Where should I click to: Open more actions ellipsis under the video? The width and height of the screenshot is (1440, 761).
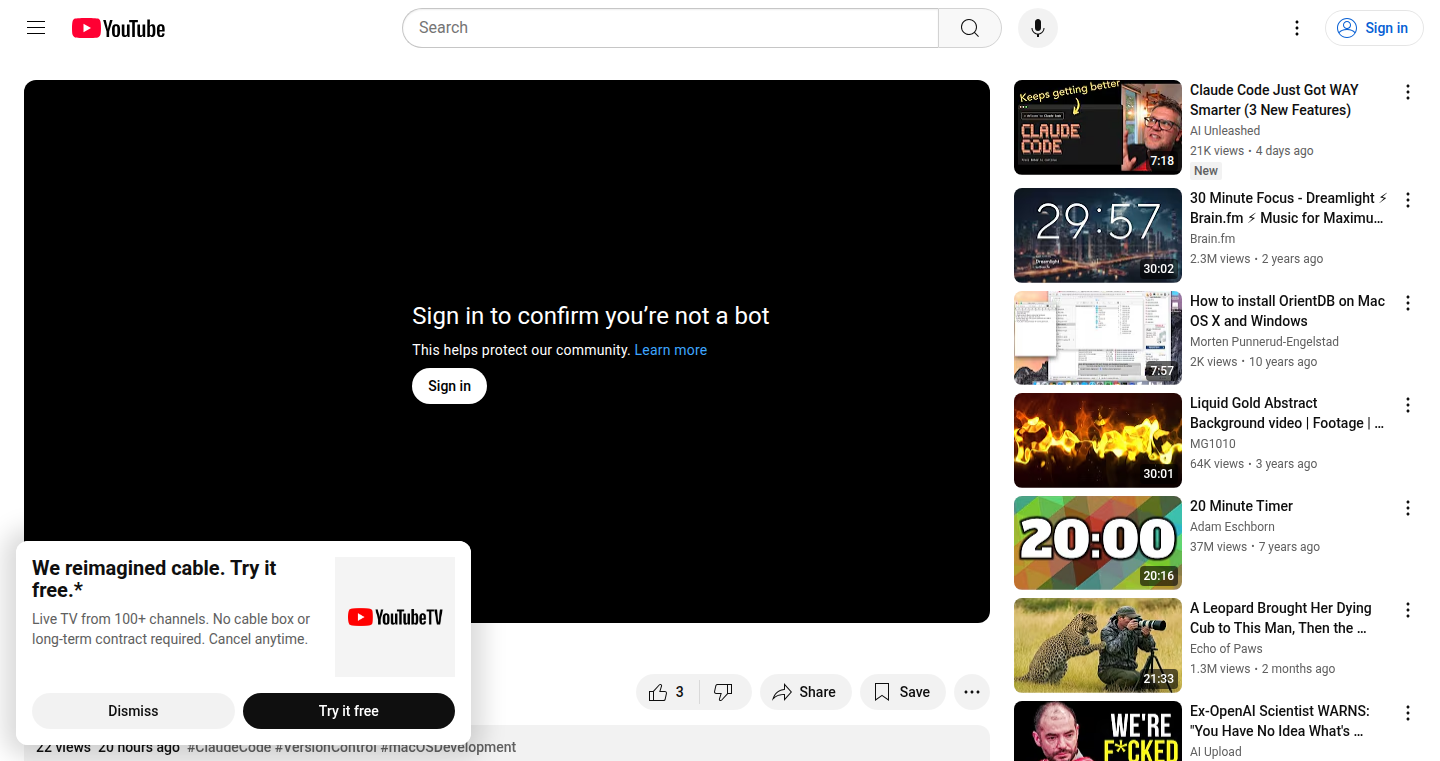(x=972, y=692)
